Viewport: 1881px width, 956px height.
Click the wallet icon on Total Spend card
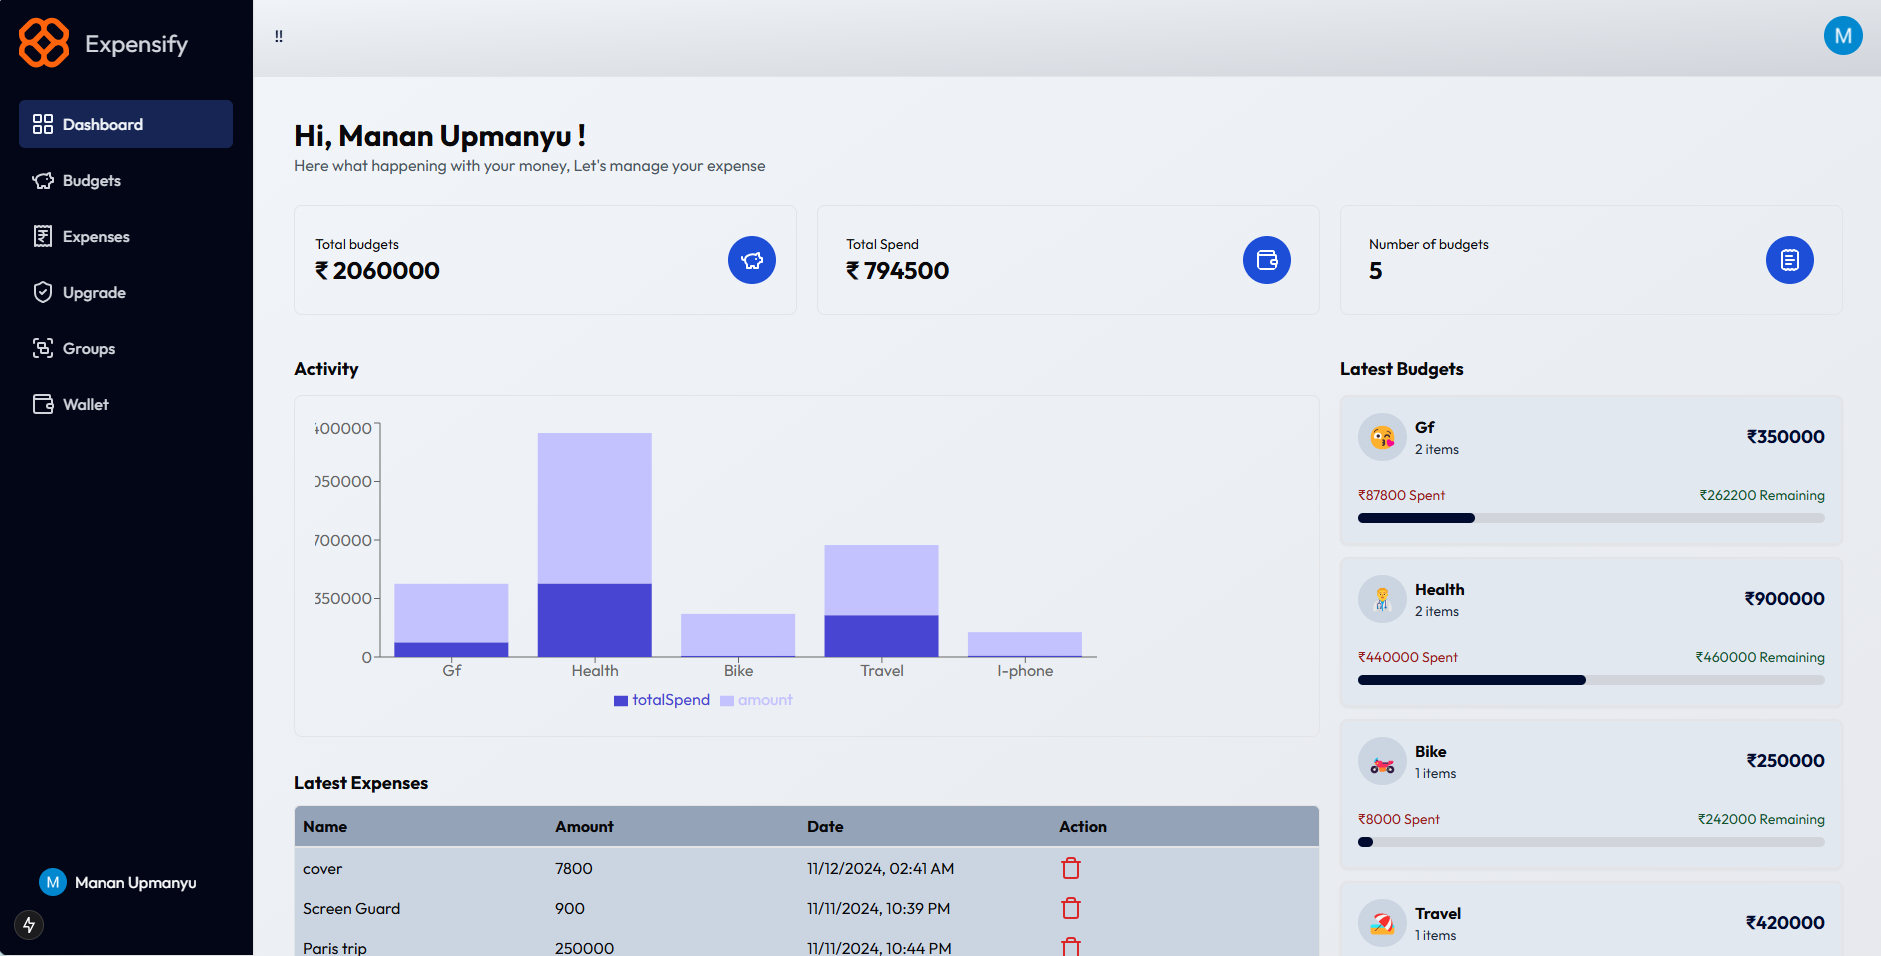tap(1266, 260)
